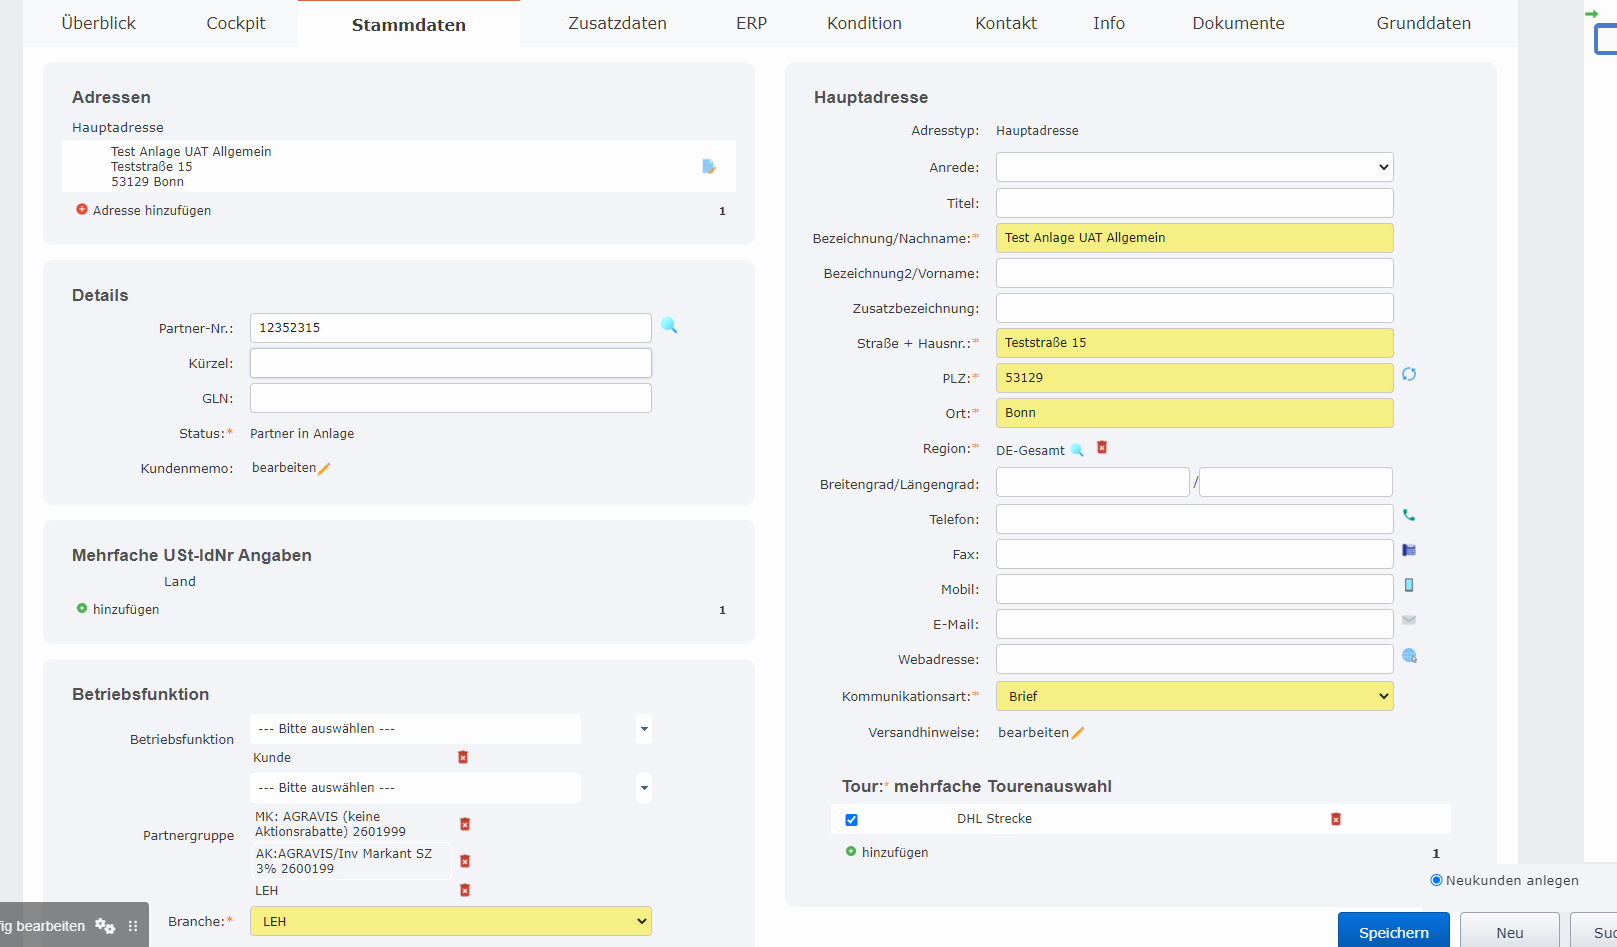Remove the Kunde Betriebsfunktion with the trash icon
Viewport: 1617px width, 947px height.
pyautogui.click(x=462, y=757)
